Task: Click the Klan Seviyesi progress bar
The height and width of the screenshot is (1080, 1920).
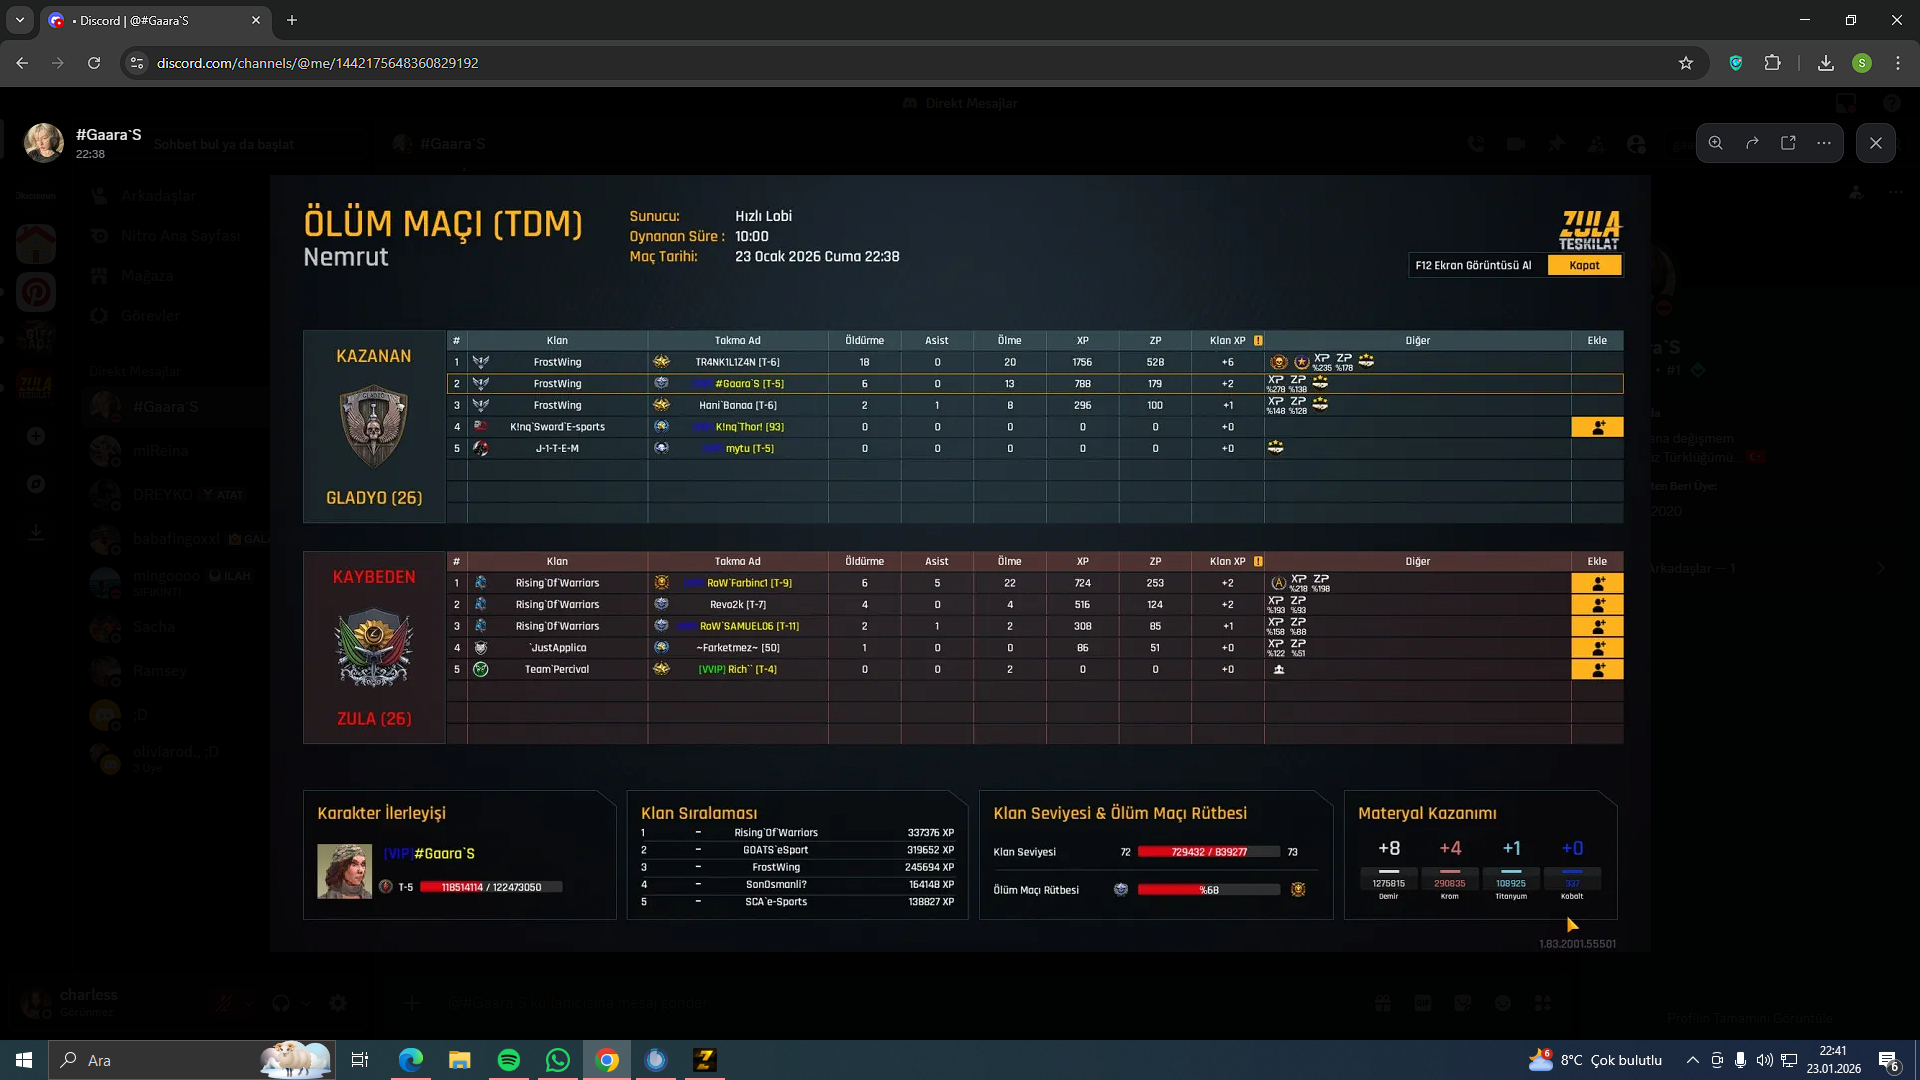Action: (1209, 852)
